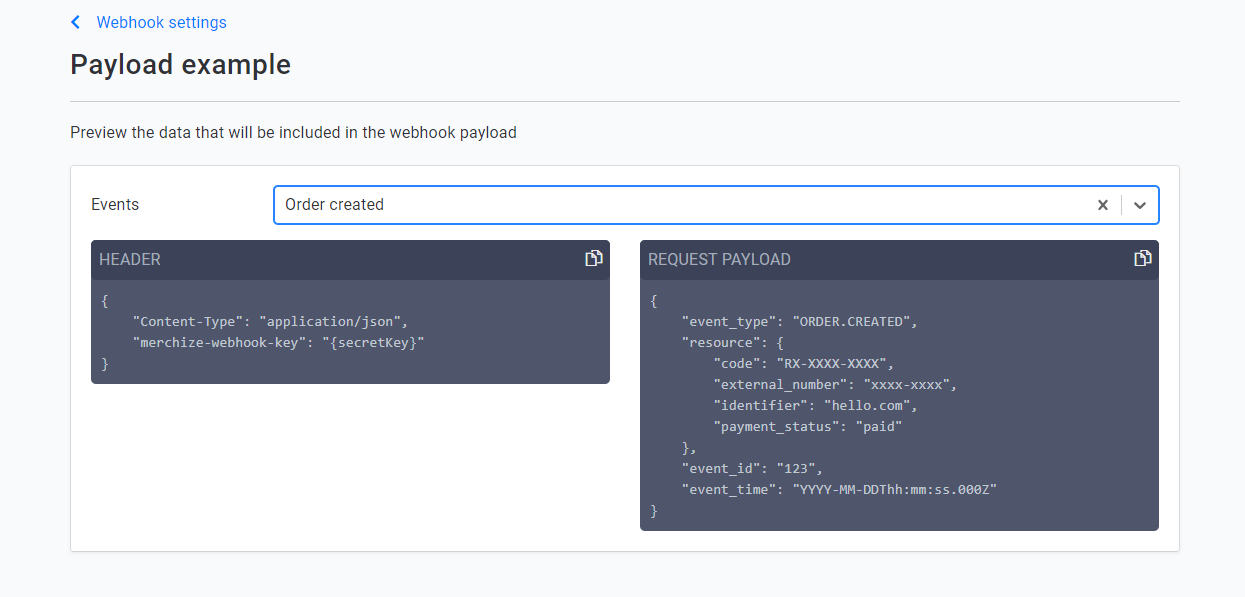The image size is (1245, 597).
Task: Copy the HEADER code block contents
Action: click(594, 259)
